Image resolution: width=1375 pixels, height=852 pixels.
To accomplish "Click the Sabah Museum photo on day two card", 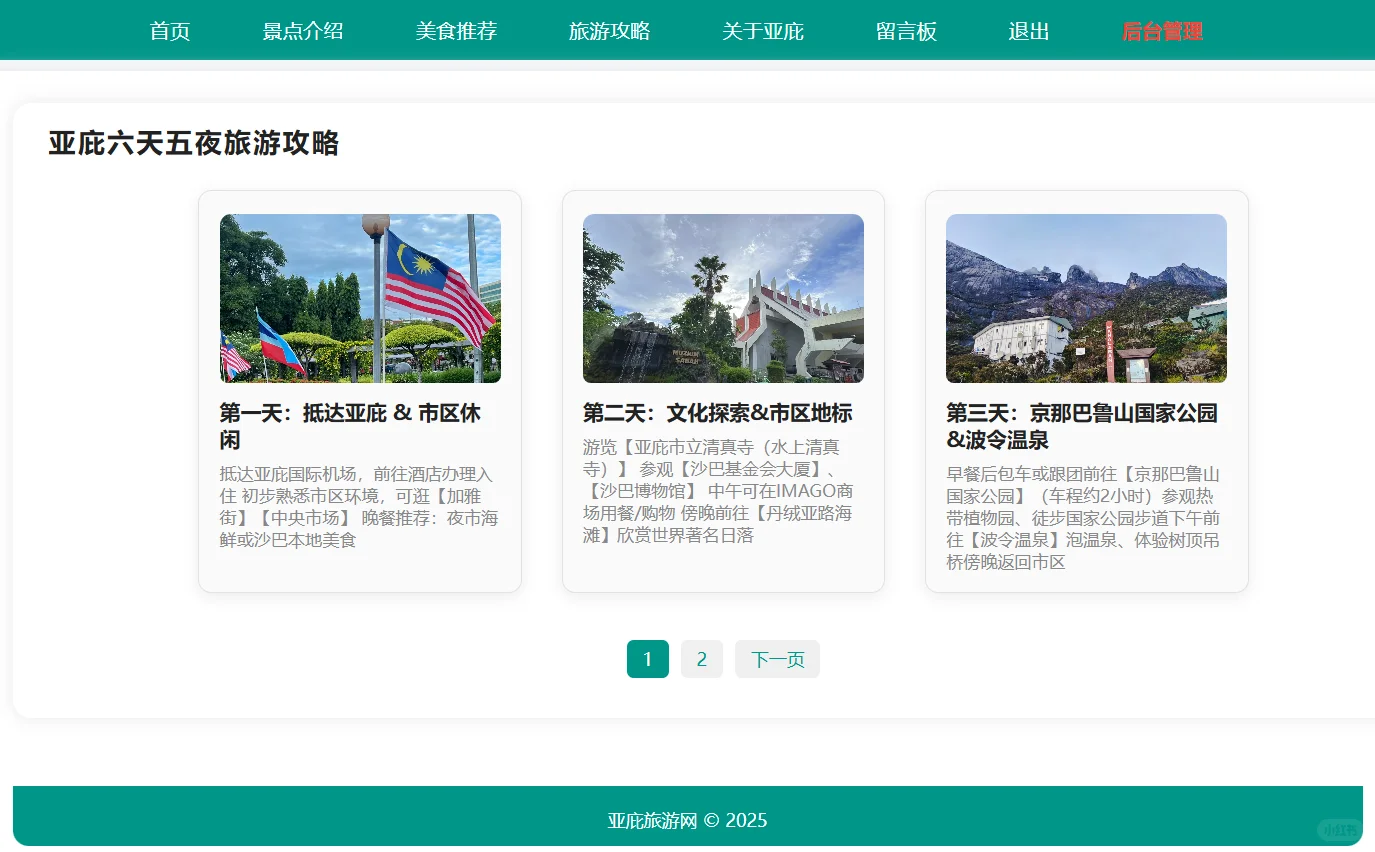I will (x=722, y=297).
